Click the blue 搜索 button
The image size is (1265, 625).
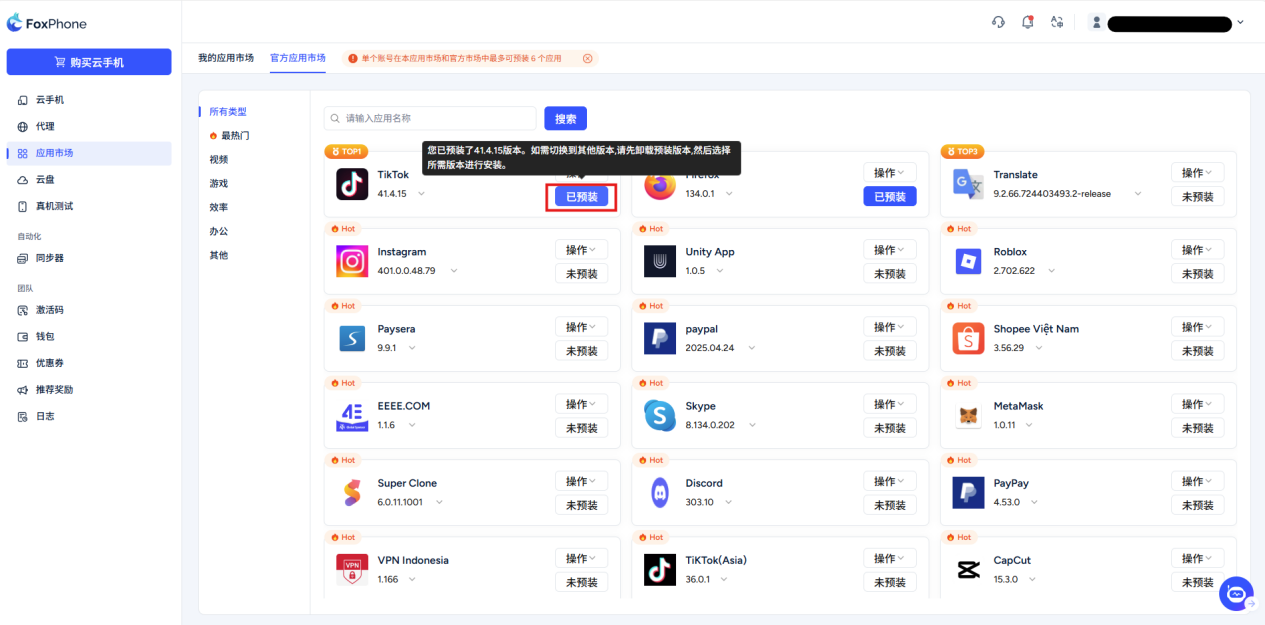(565, 119)
